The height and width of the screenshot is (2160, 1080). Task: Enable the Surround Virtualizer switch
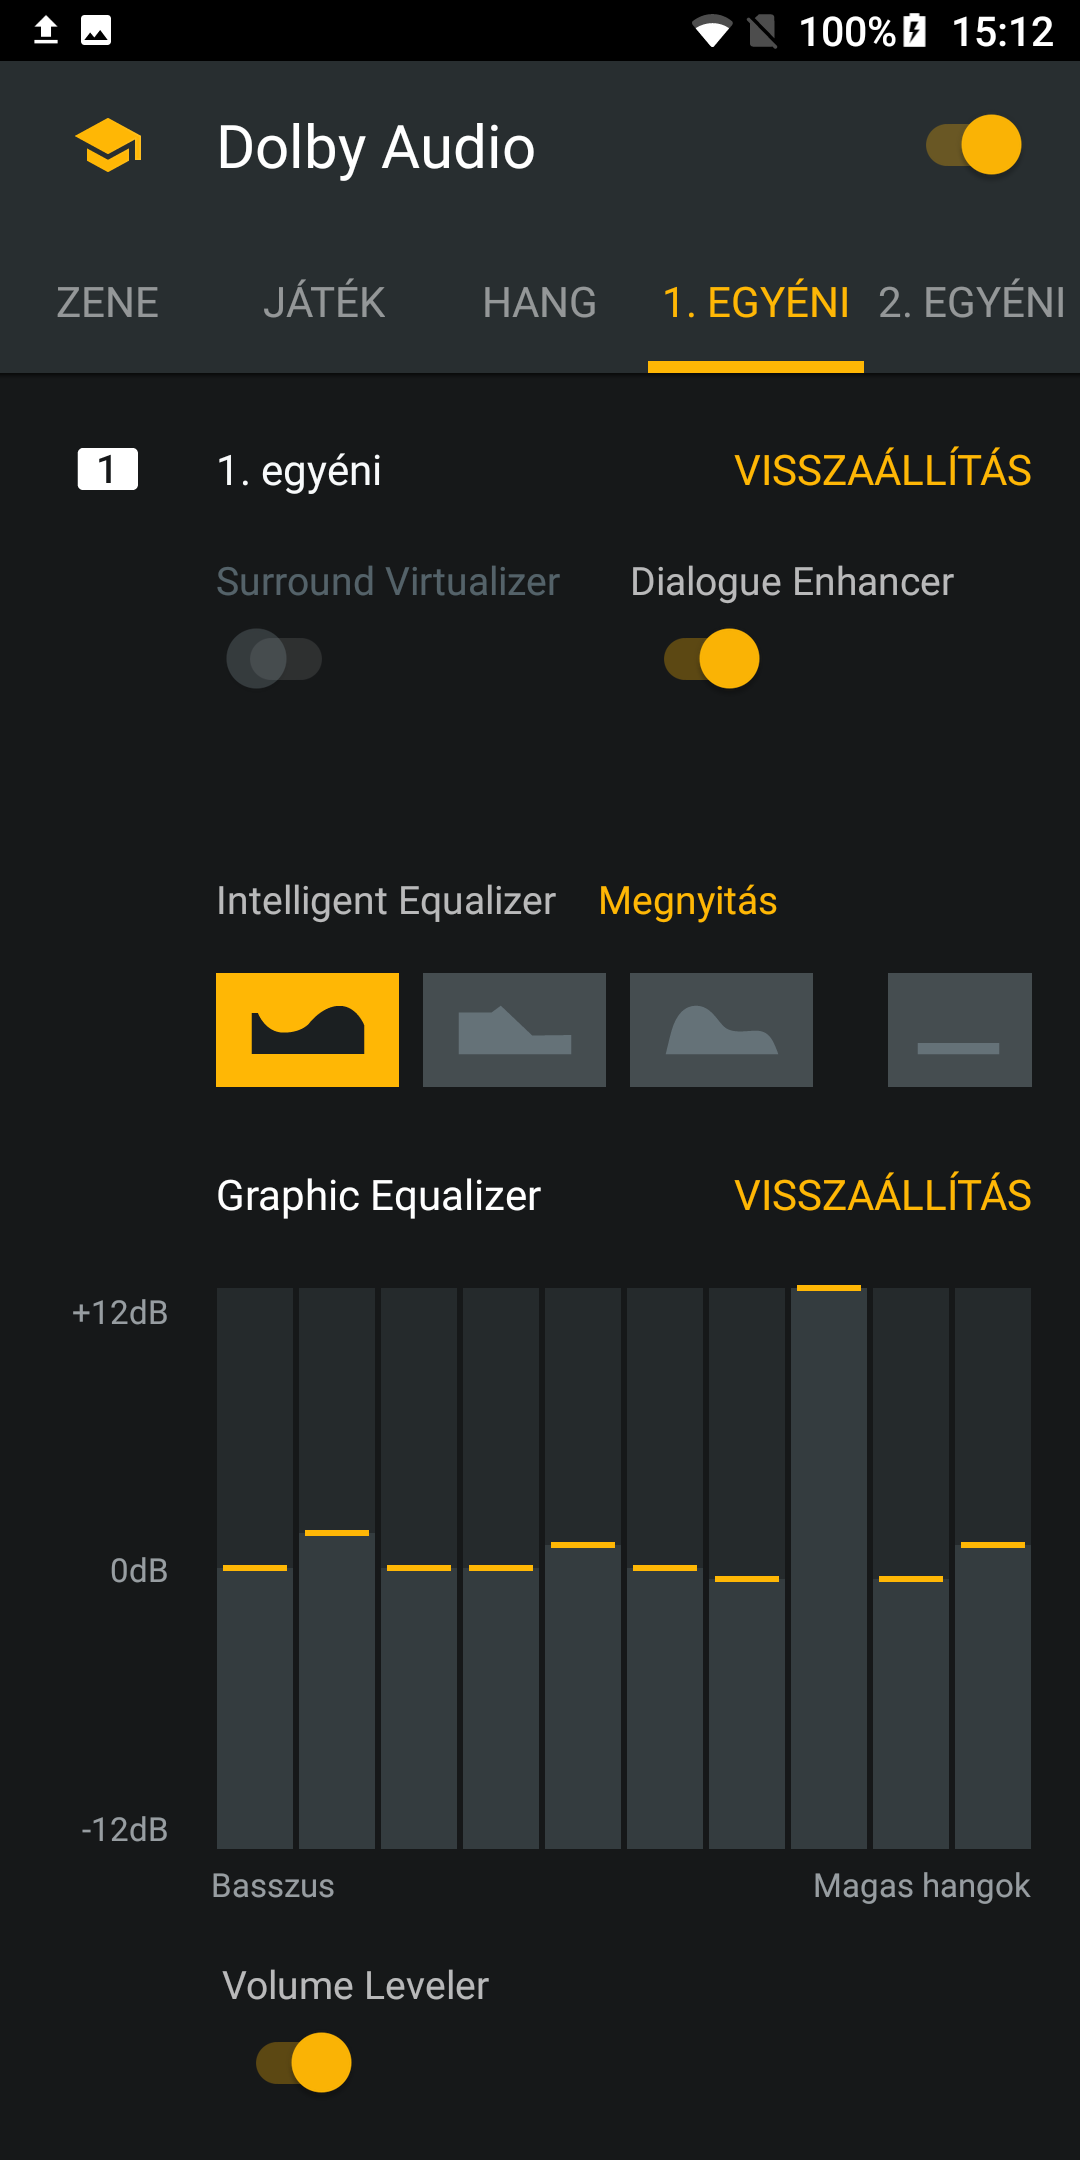coord(274,658)
